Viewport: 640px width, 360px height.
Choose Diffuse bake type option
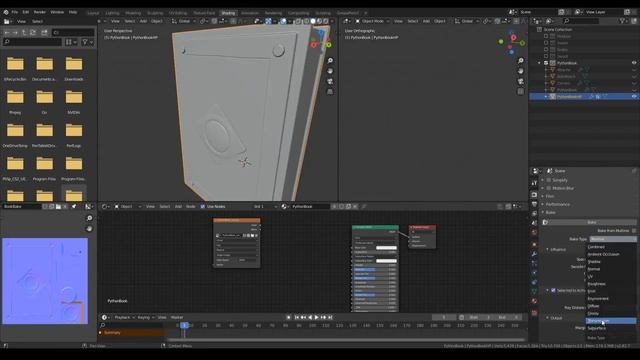[611, 306]
